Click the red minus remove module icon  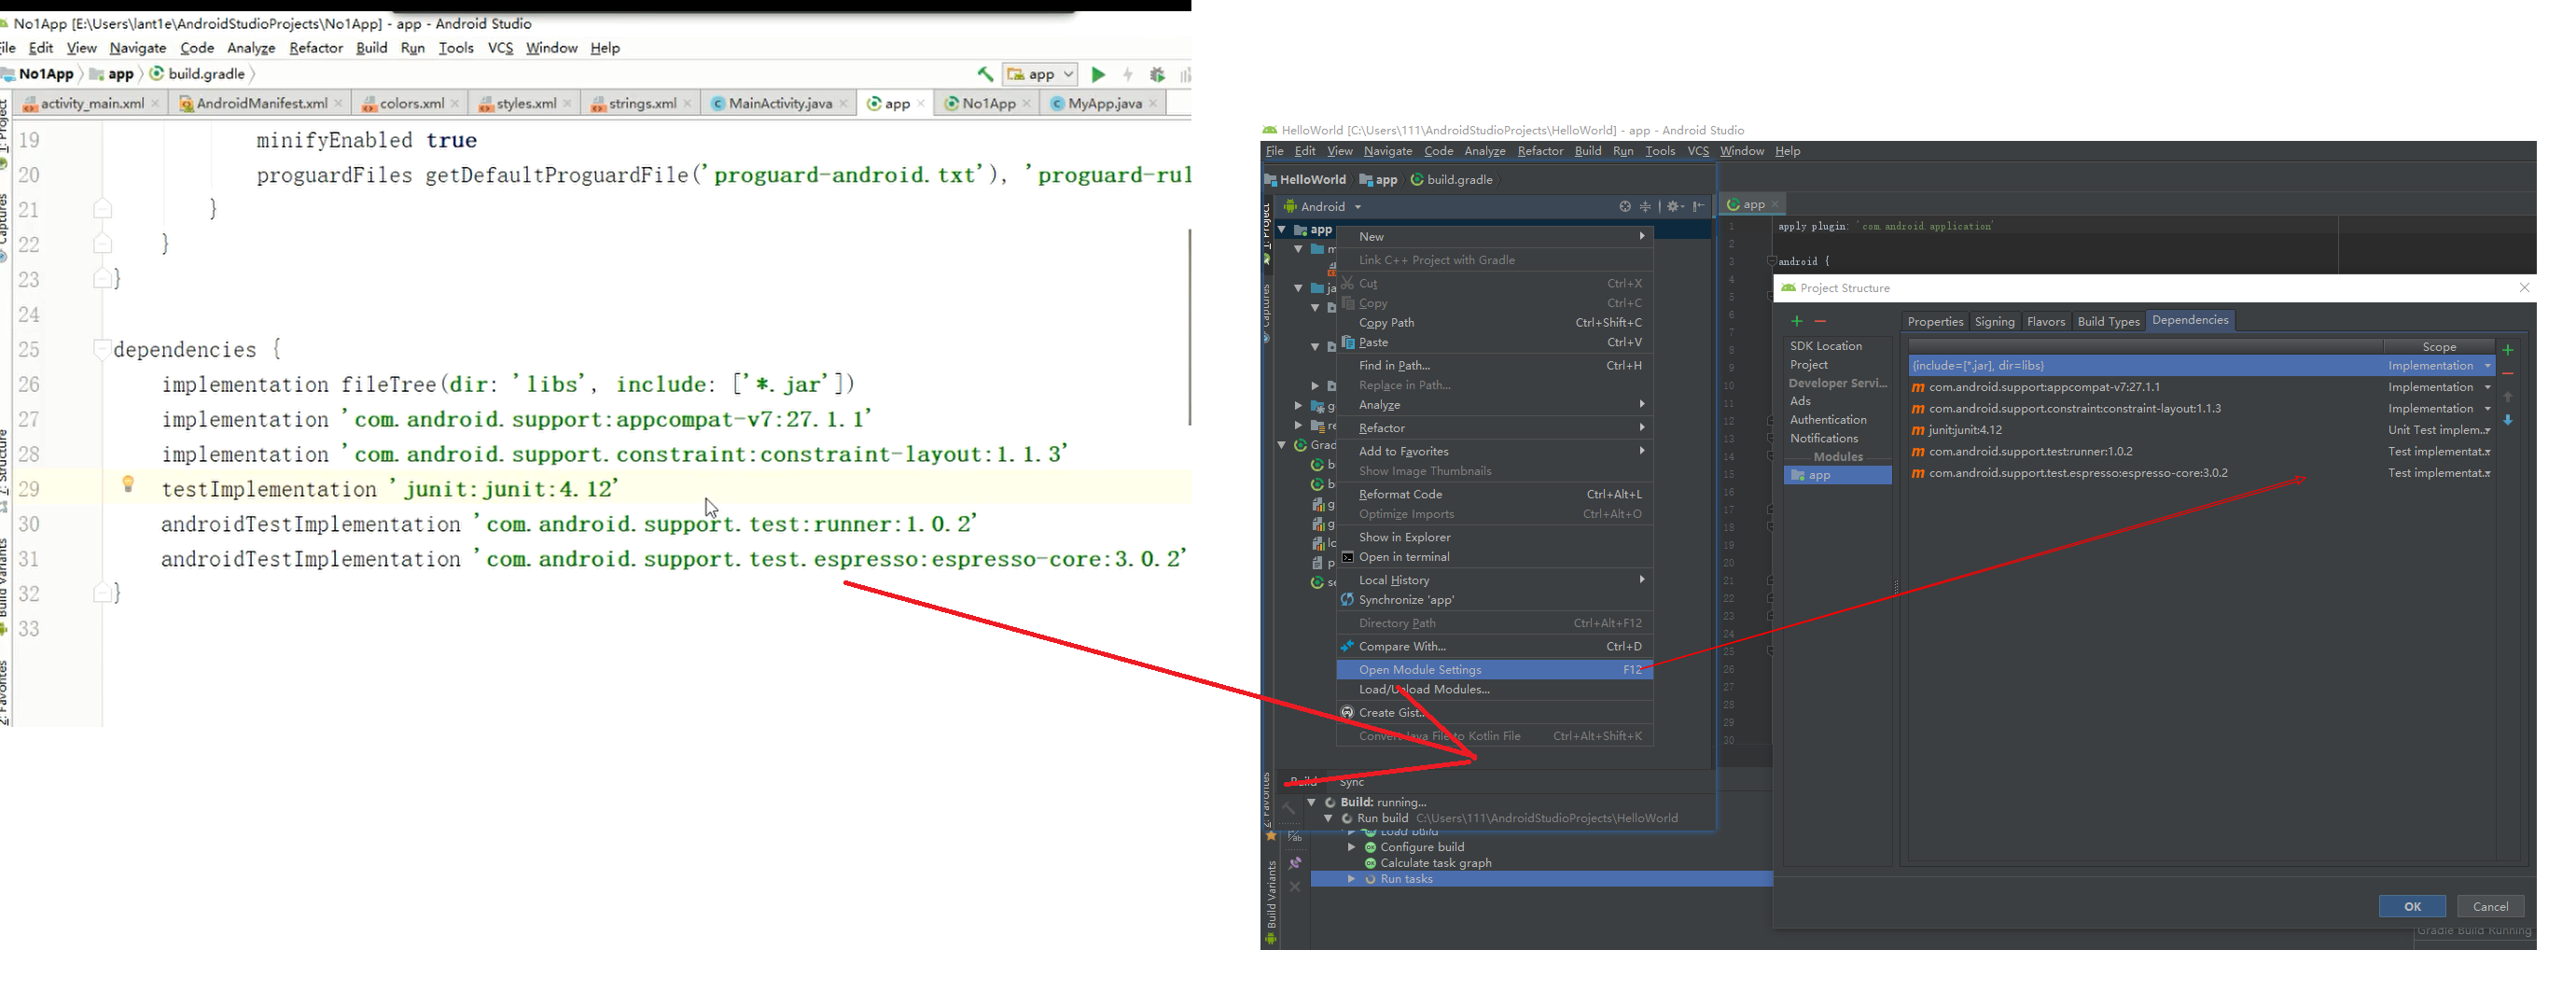(1820, 321)
